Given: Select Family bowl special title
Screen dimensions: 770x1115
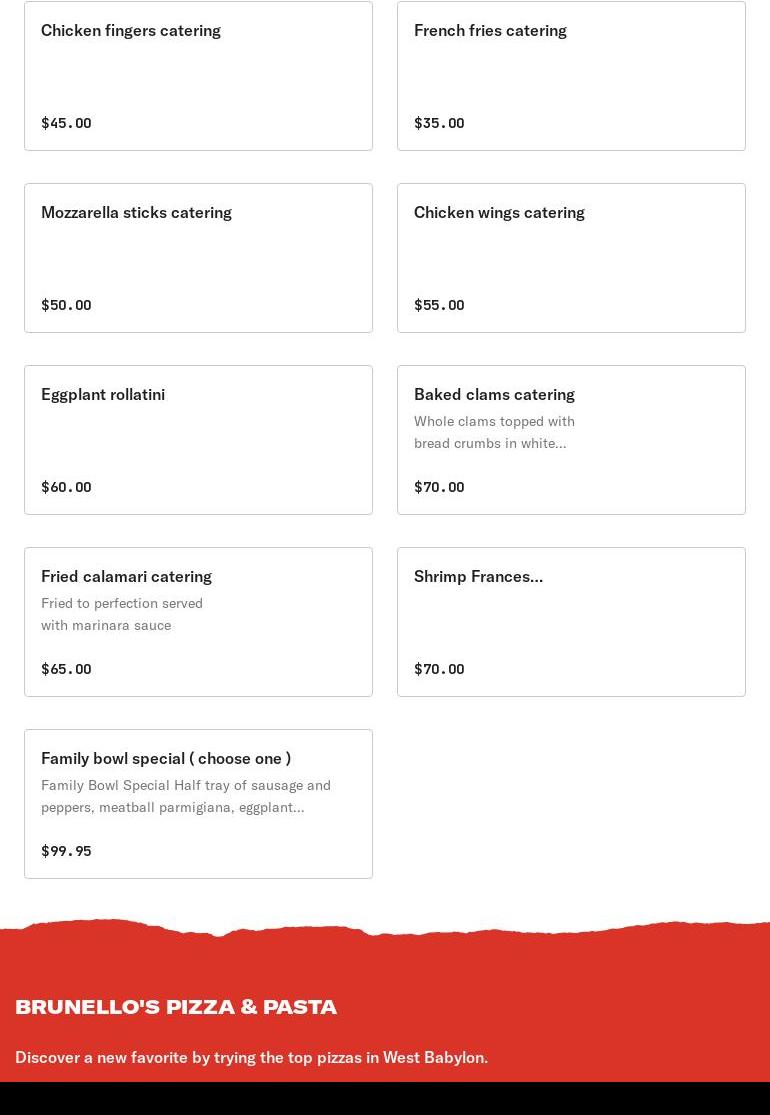Looking at the screenshot, I should [x=166, y=758].
